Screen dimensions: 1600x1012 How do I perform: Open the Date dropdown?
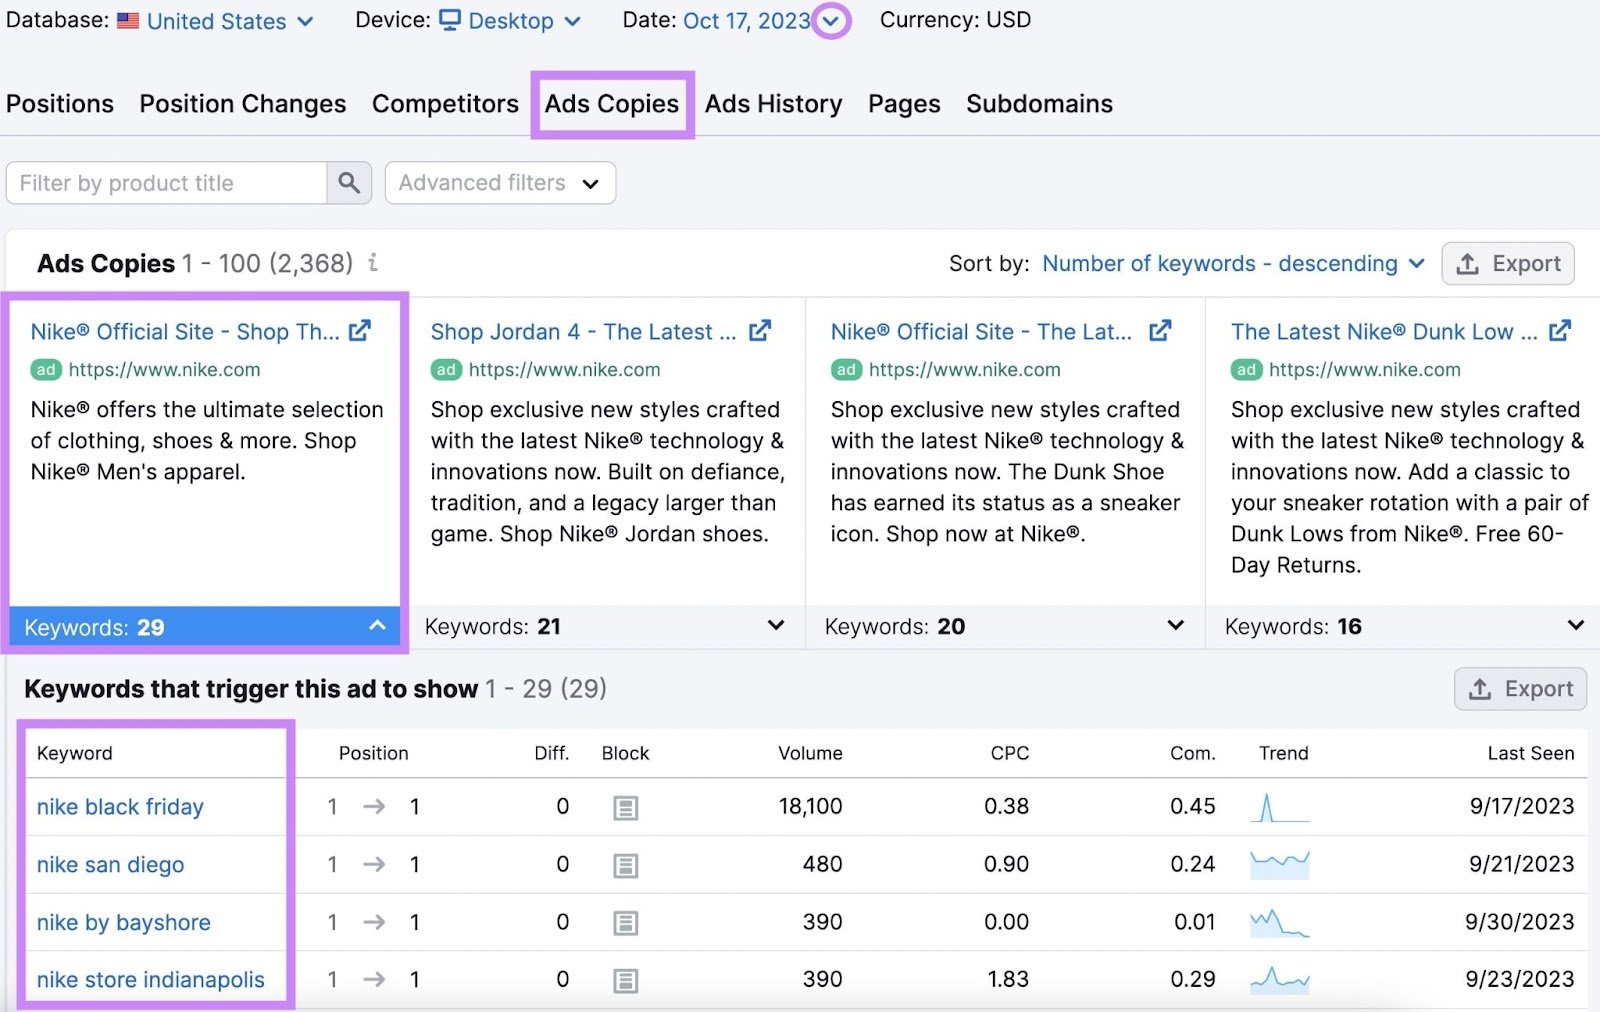831,20
